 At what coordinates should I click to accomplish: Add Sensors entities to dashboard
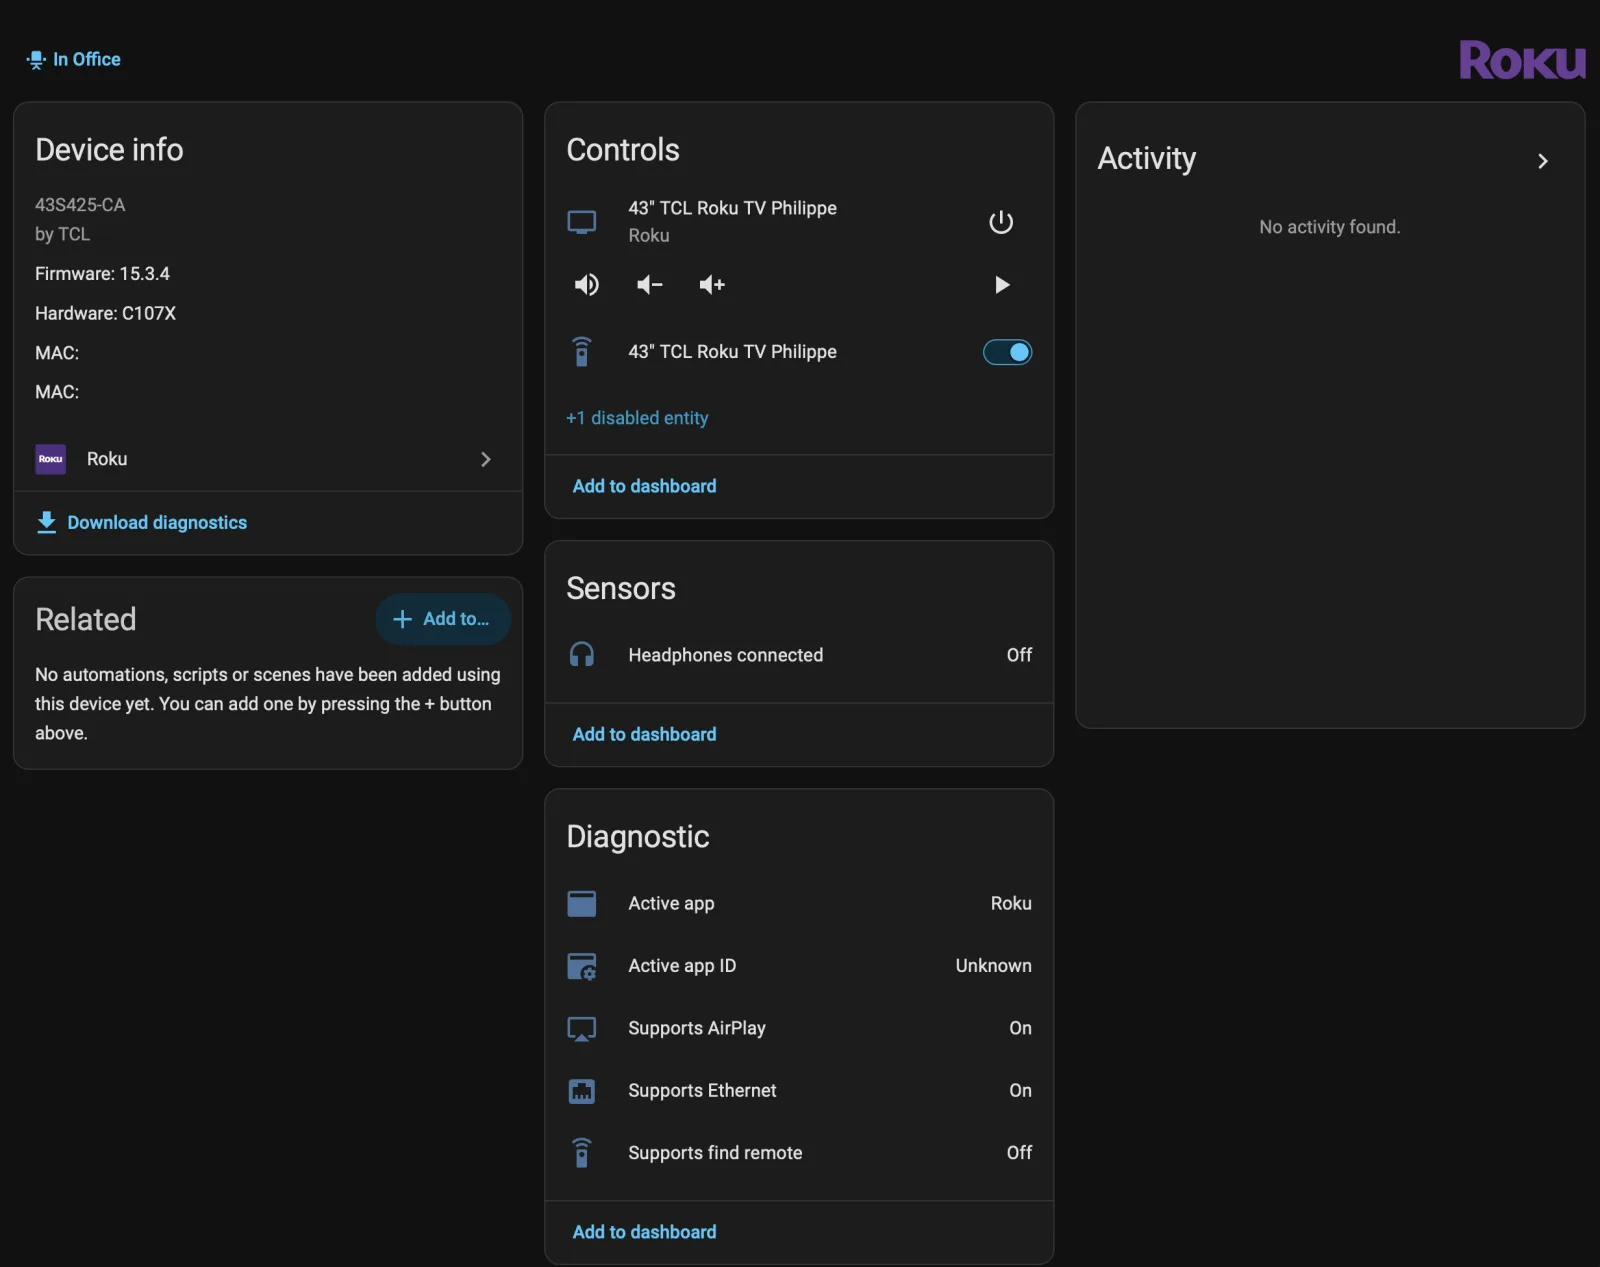pyautogui.click(x=645, y=734)
